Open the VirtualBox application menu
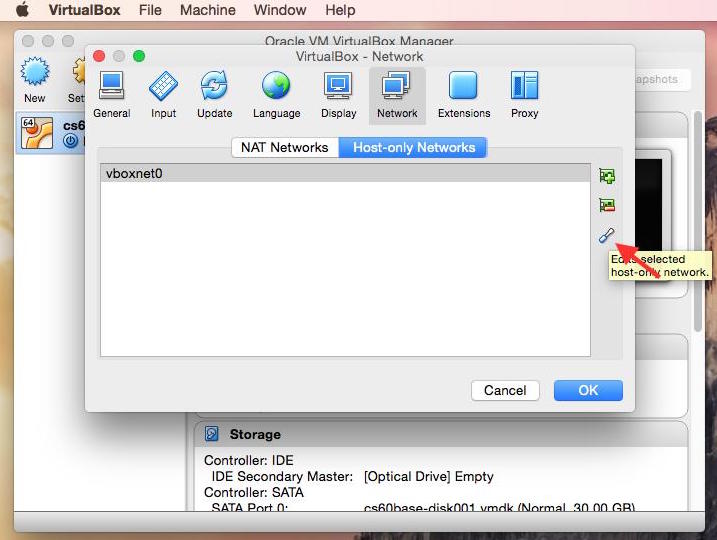This screenshot has height=540, width=717. click(x=85, y=10)
